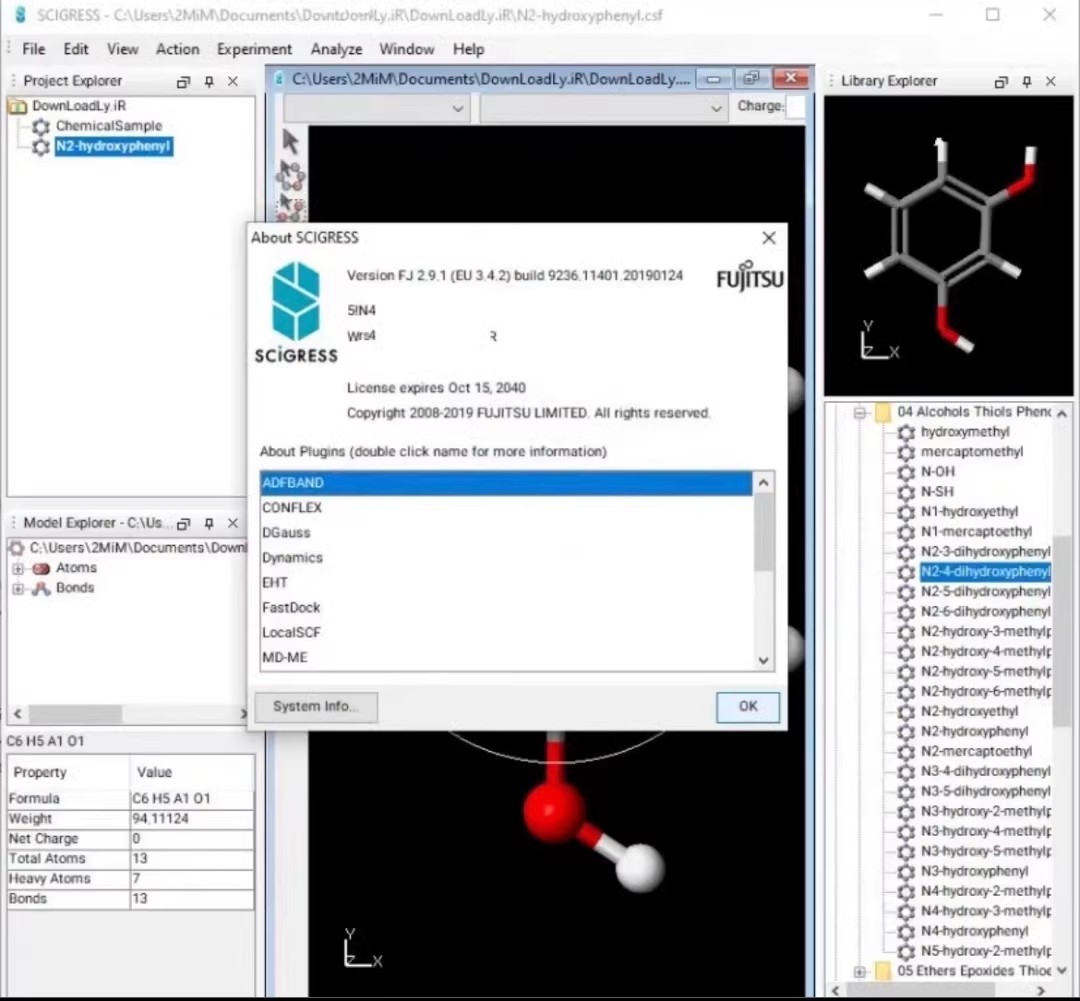
Task: Open the View menu
Action: 123,49
